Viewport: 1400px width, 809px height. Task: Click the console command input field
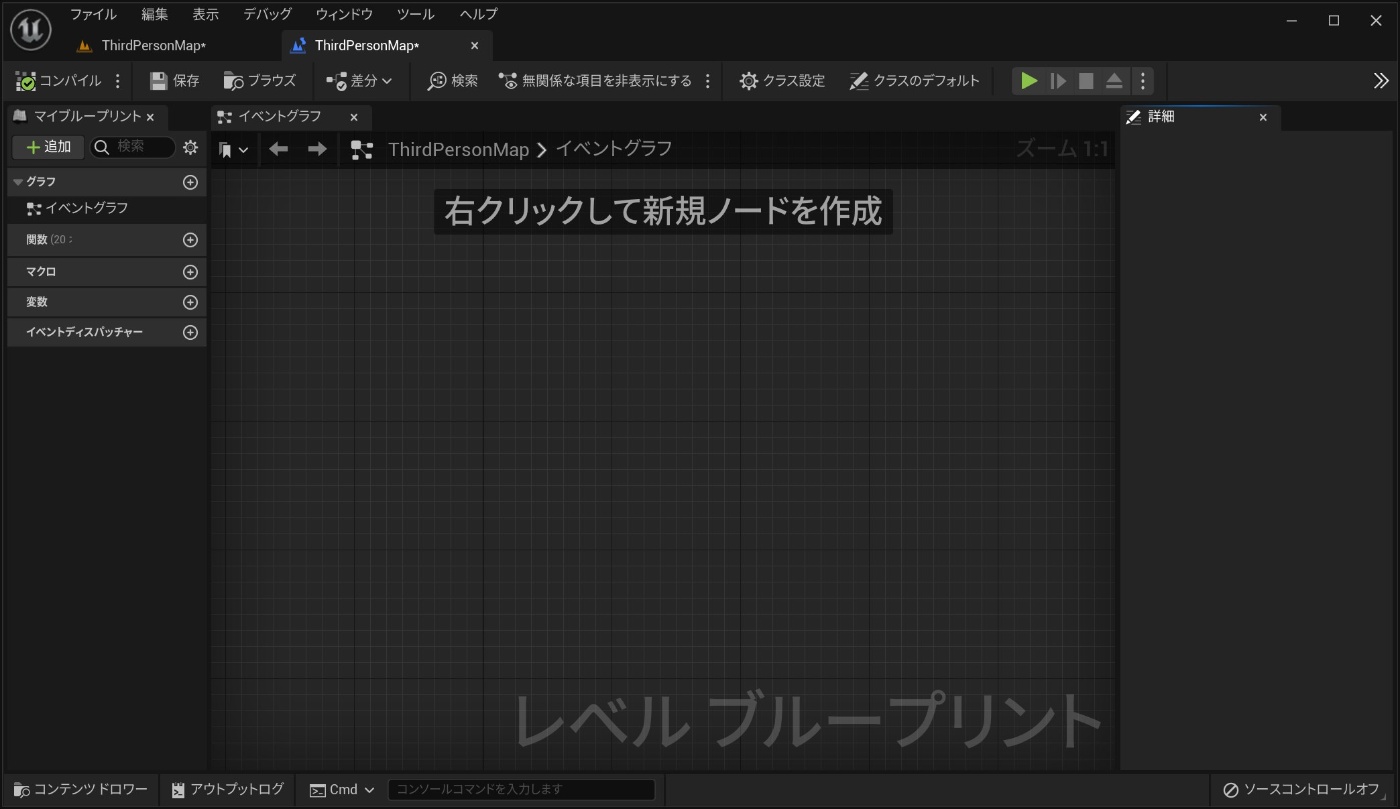coord(520,789)
